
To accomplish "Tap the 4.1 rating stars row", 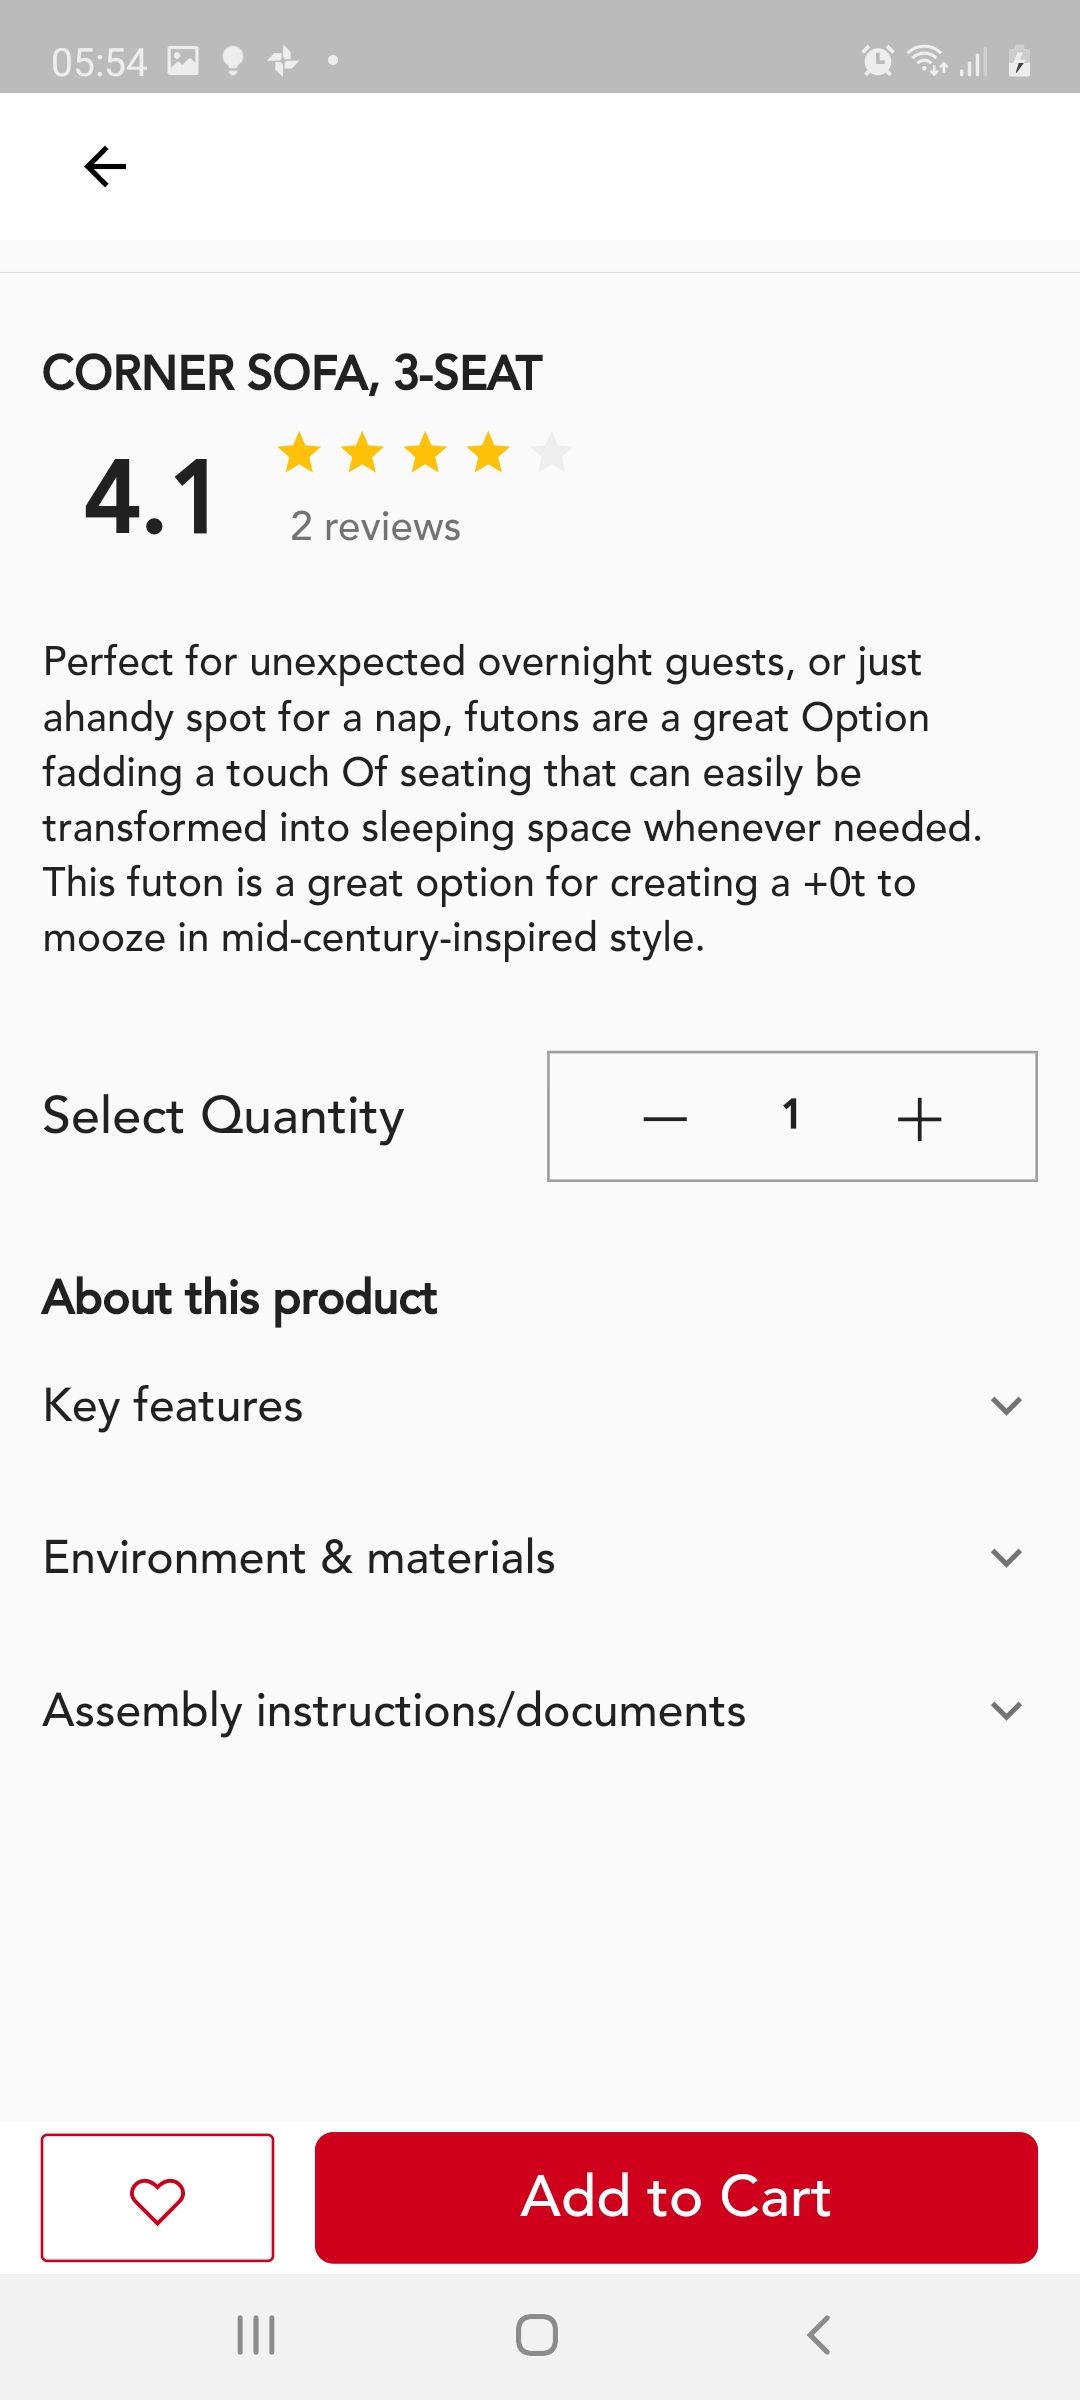I will [424, 453].
